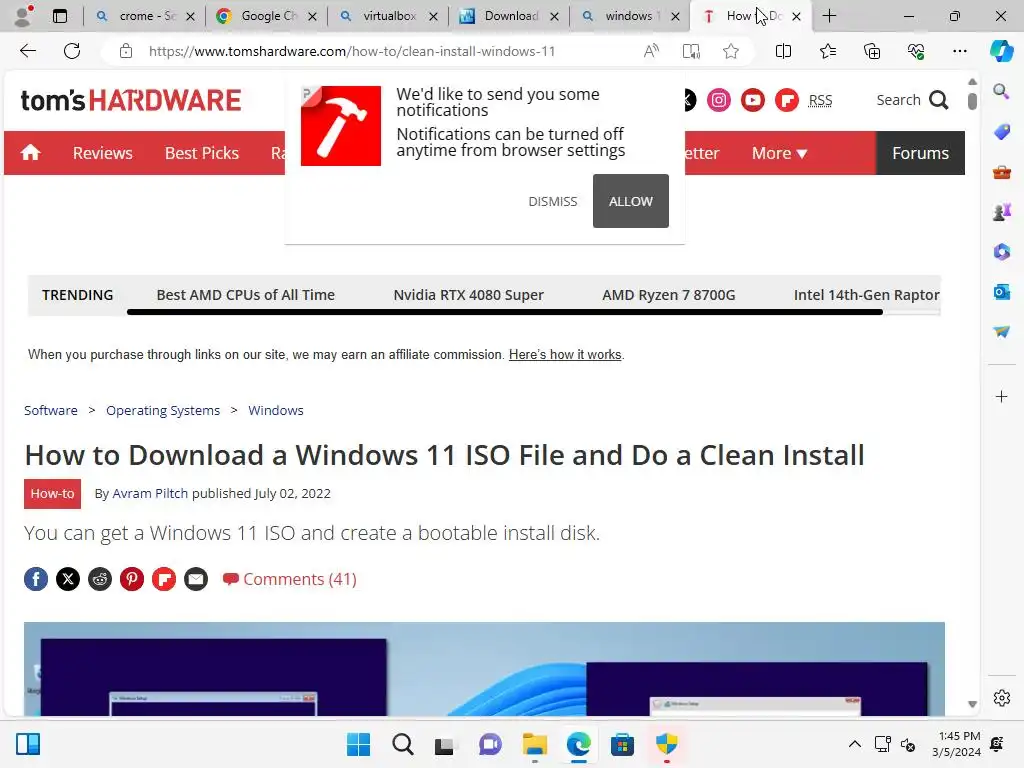Open the Software breadcrumb link
1024x768 pixels.
[51, 410]
